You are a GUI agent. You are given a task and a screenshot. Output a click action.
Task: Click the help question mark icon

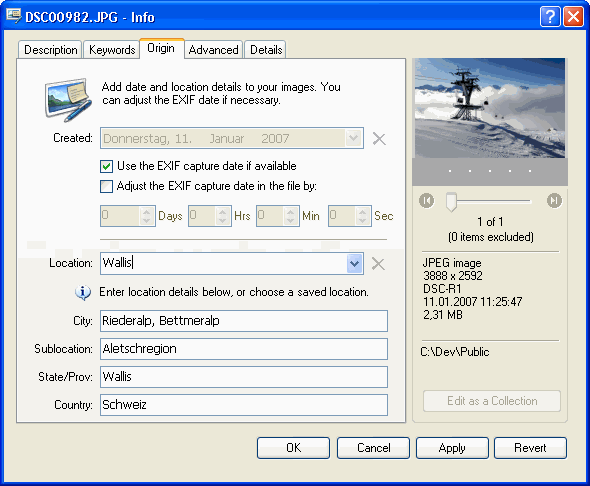549,17
